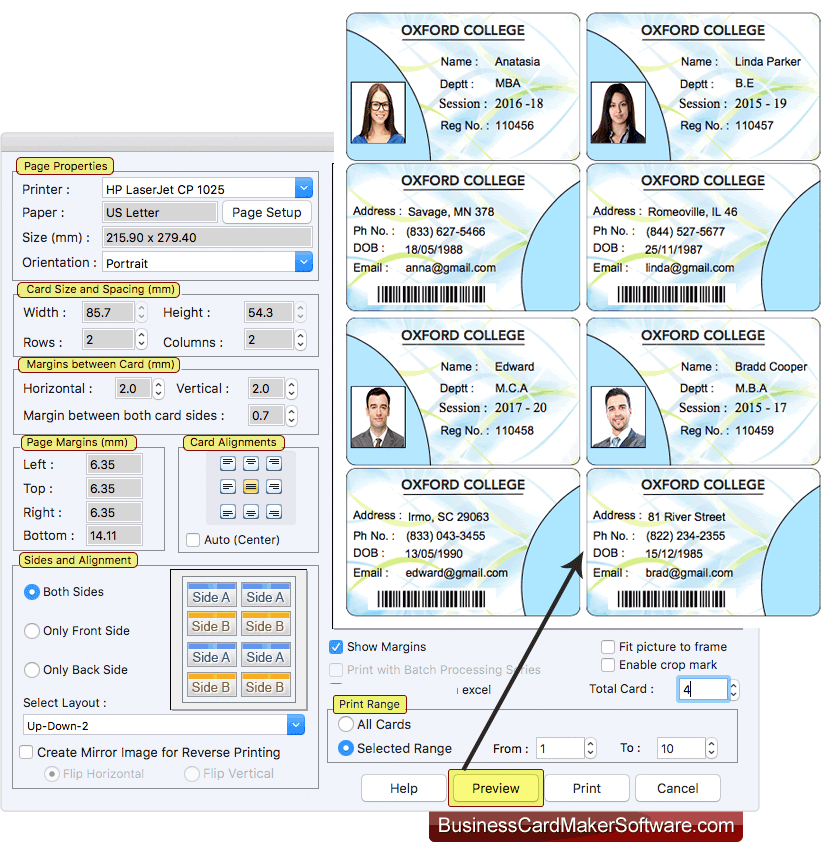Enable the Fit picture to frame checkbox
The image size is (830, 842).
click(x=608, y=647)
